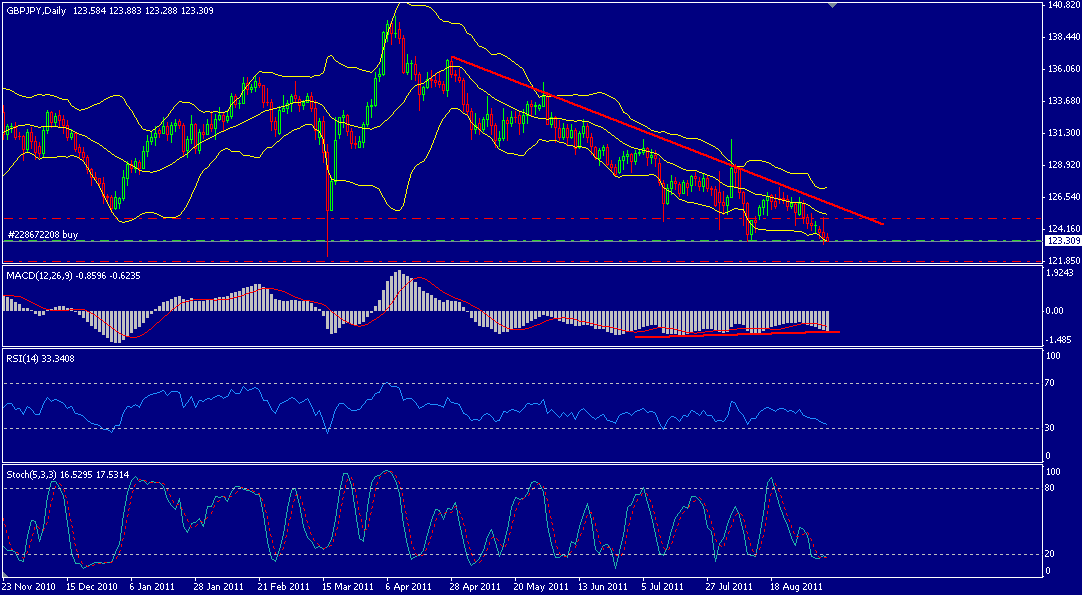1082x595 pixels.
Task: Click the 70 level on RSI scale
Action: (x=1052, y=382)
